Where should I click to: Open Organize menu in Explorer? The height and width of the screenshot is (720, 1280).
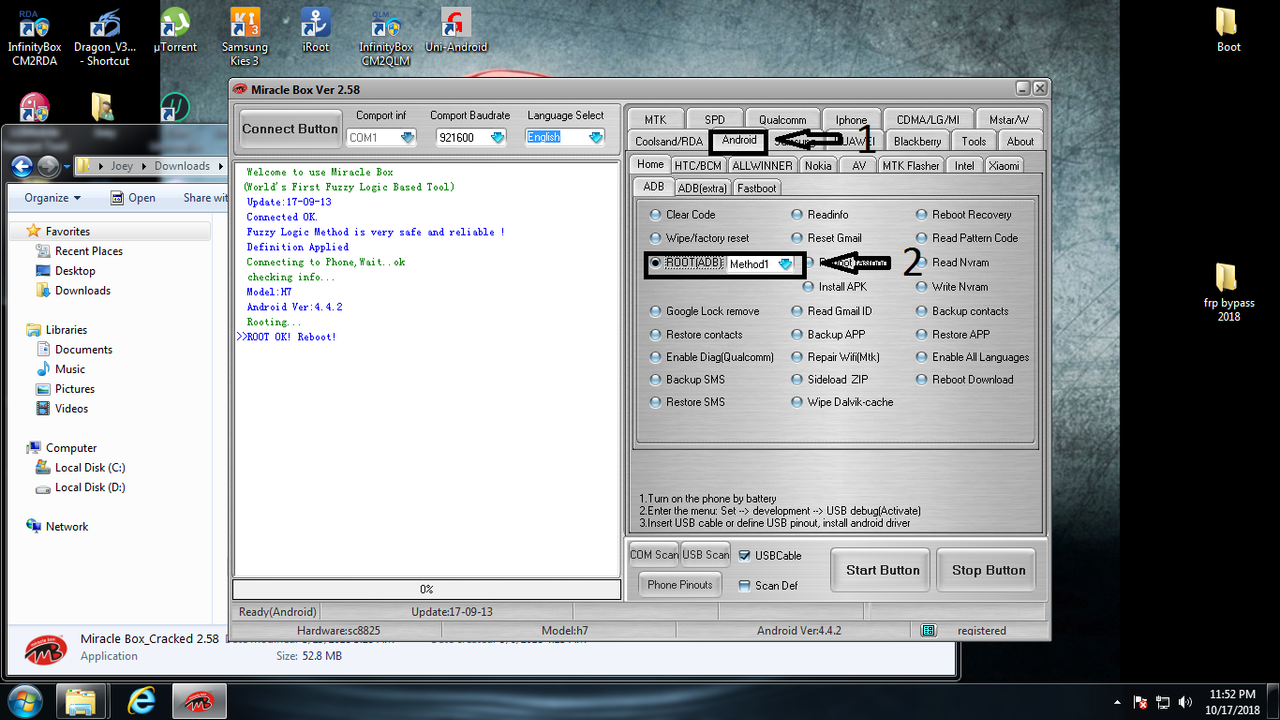click(52, 198)
